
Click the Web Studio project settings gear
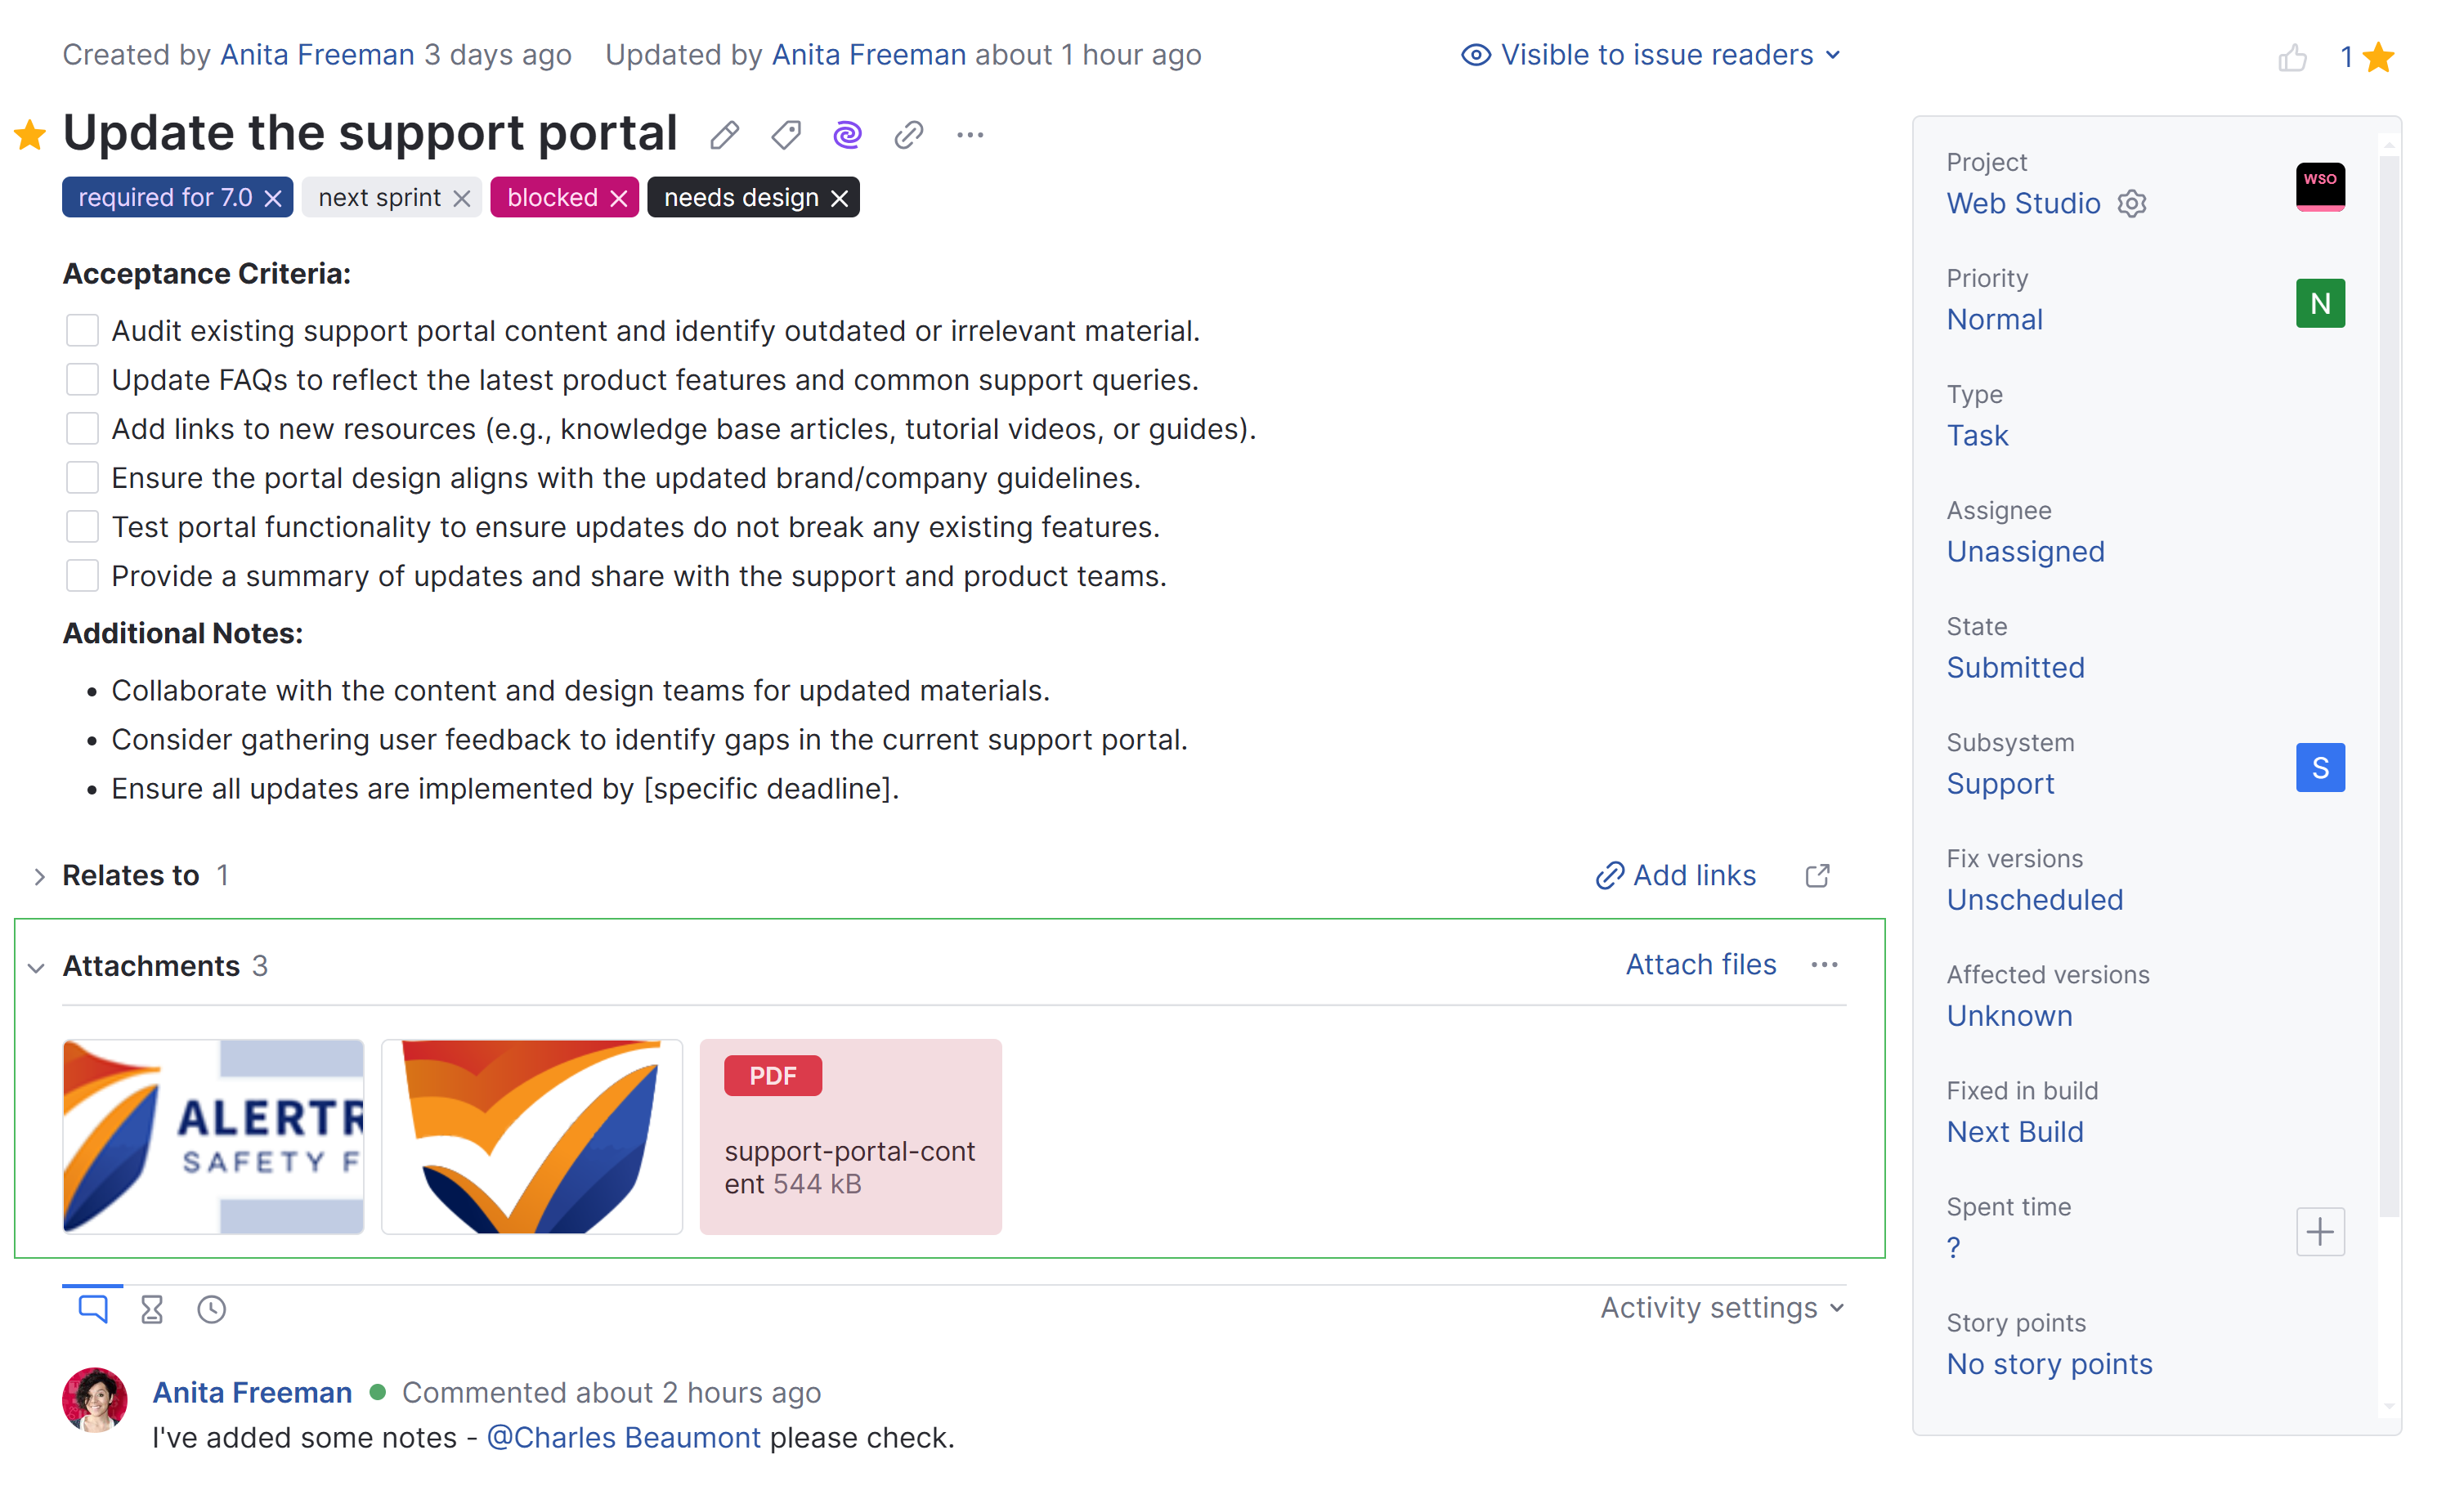2132,204
